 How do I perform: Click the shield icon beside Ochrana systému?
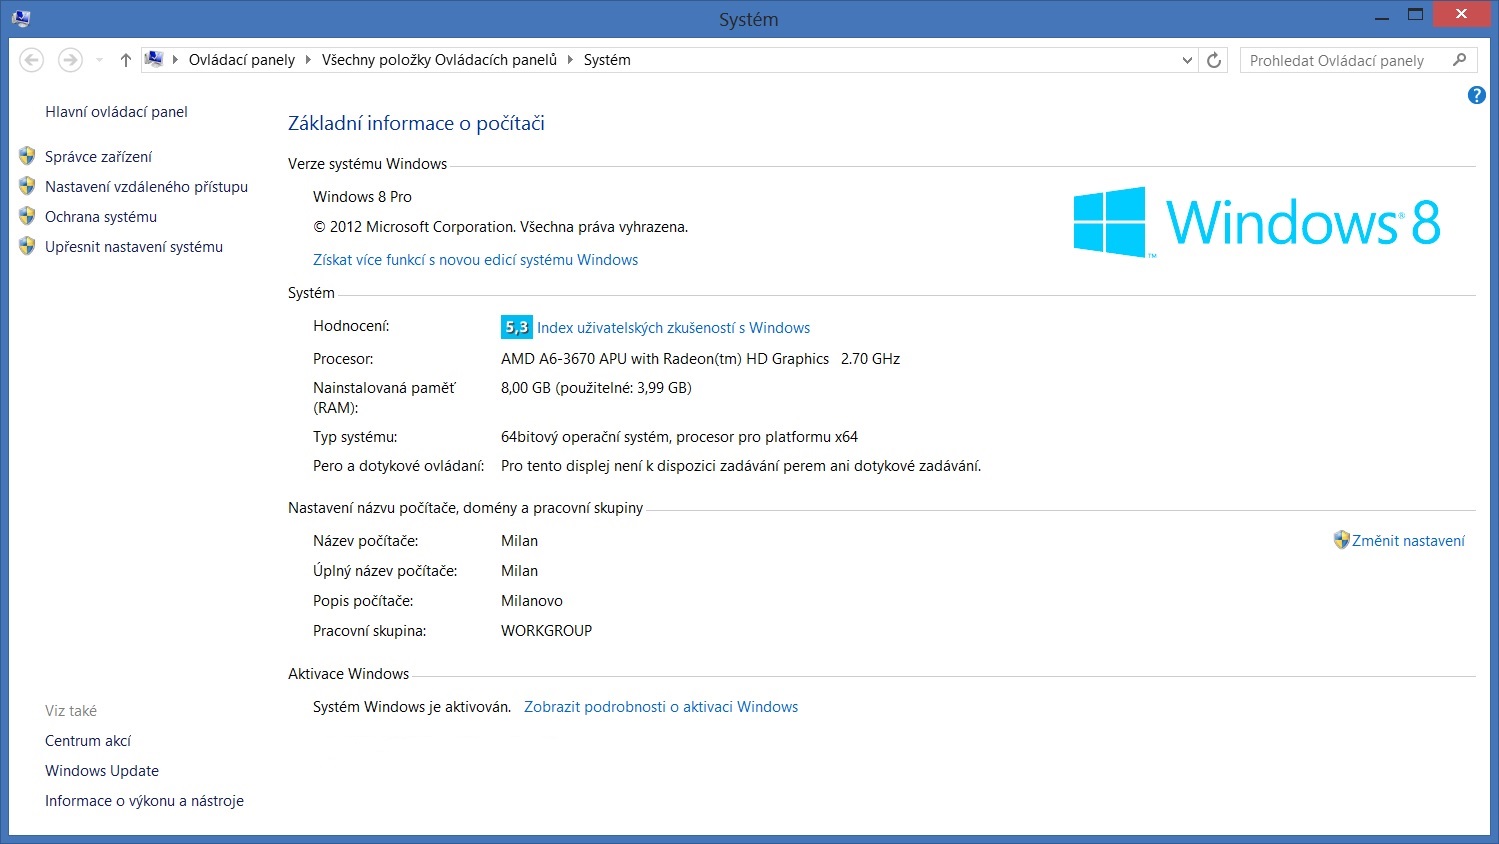(x=27, y=216)
